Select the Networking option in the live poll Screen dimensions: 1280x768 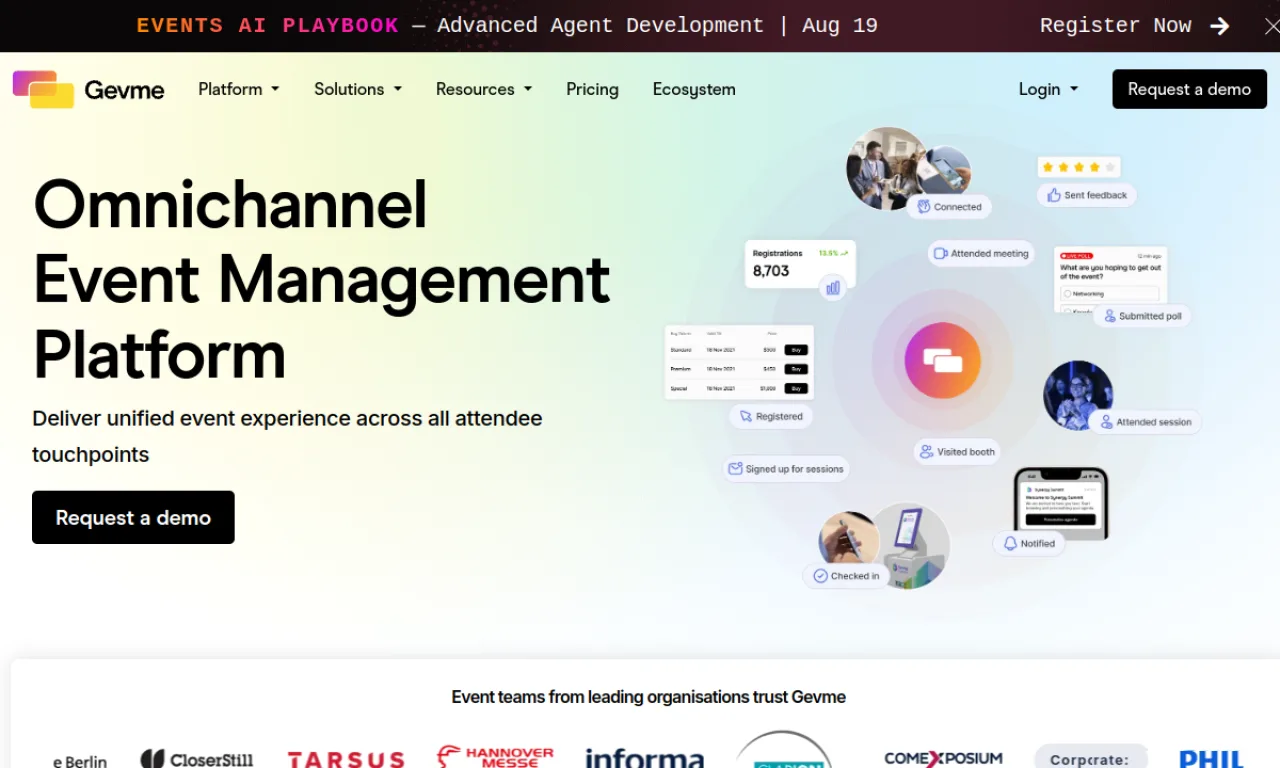tap(1110, 294)
